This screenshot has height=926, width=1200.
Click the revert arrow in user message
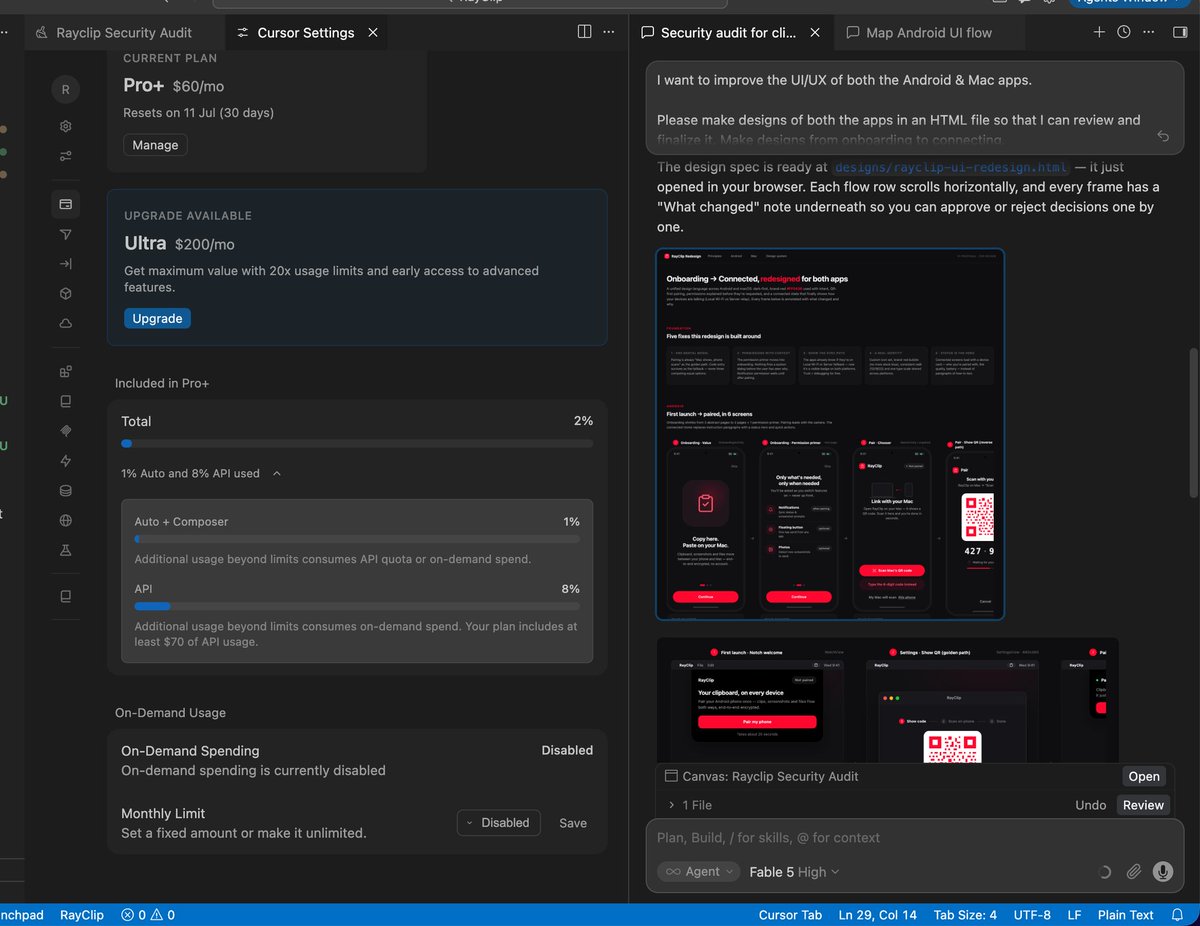[x=1163, y=136]
